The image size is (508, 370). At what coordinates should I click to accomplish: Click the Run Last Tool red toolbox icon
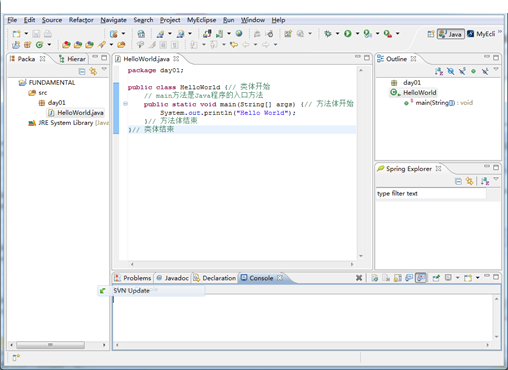click(388, 34)
